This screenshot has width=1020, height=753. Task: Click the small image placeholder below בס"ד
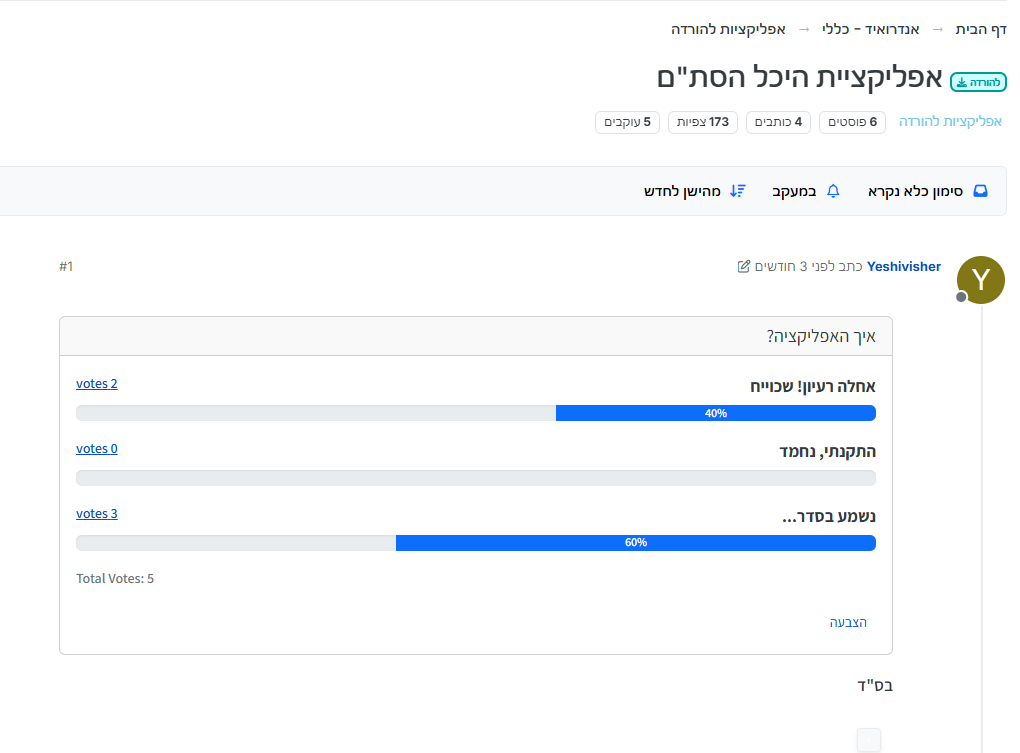click(x=868, y=740)
